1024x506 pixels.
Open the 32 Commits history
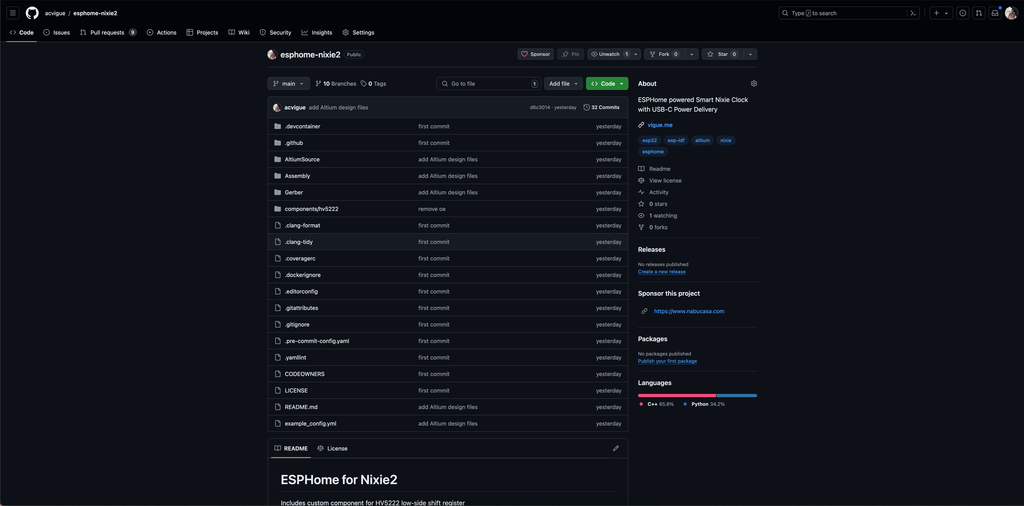601,107
